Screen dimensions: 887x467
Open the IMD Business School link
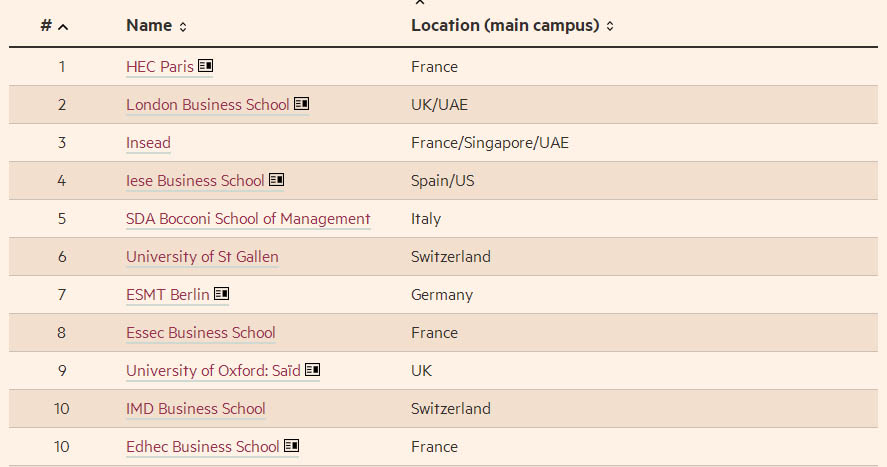196,409
